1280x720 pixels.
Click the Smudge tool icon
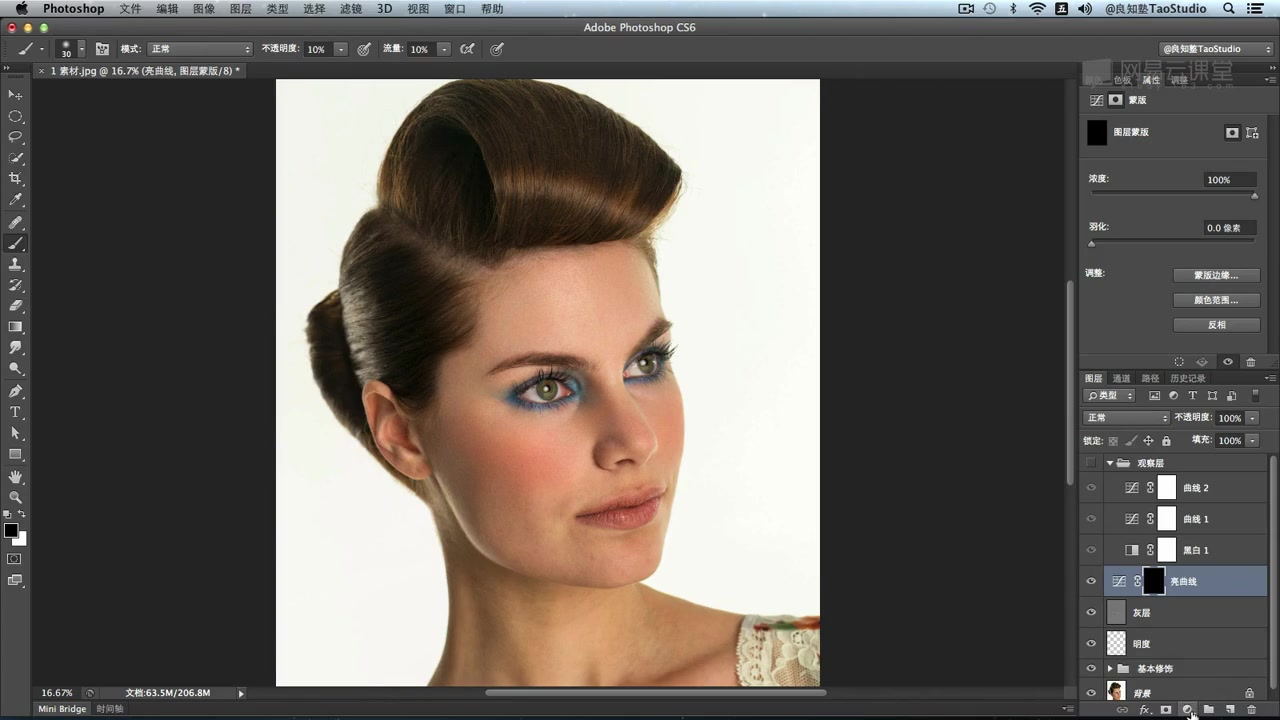[15, 348]
